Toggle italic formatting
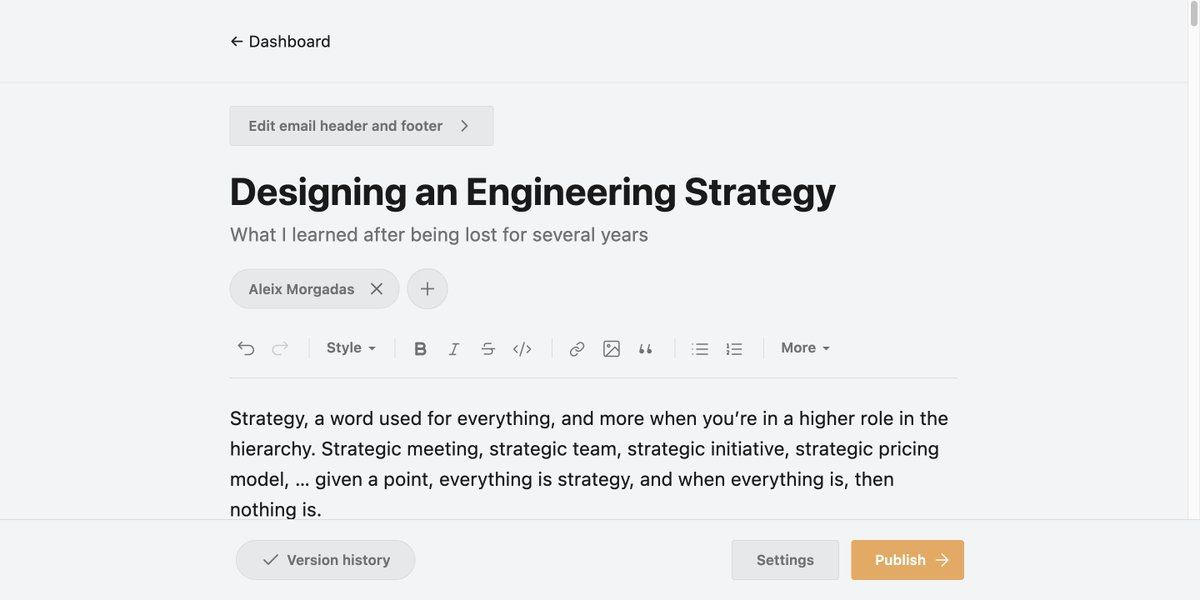This screenshot has height=600, width=1200. (454, 348)
